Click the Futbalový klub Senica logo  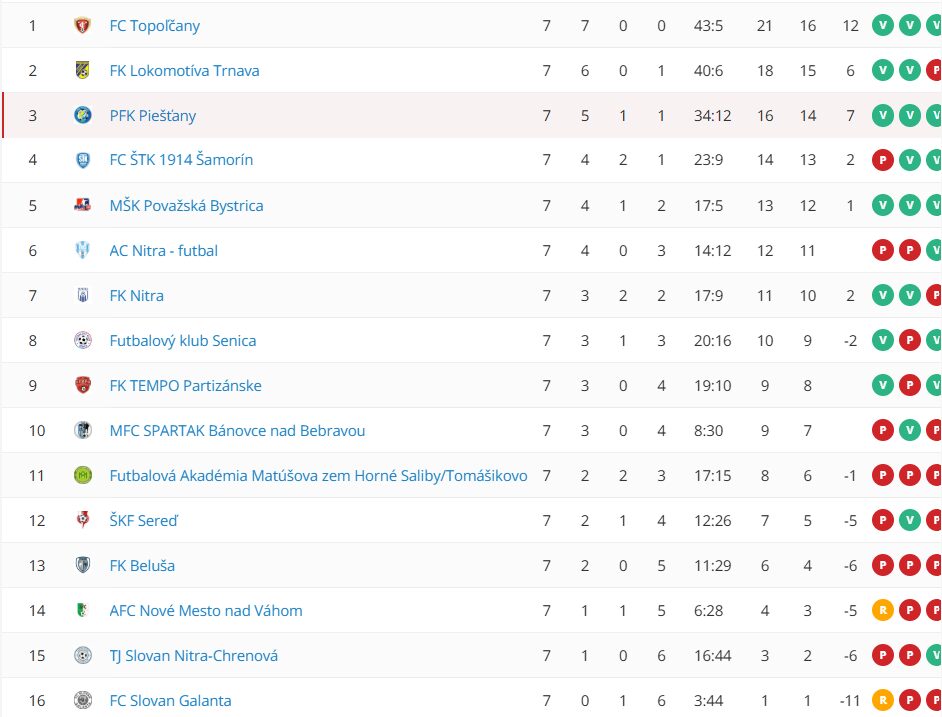[x=82, y=340]
